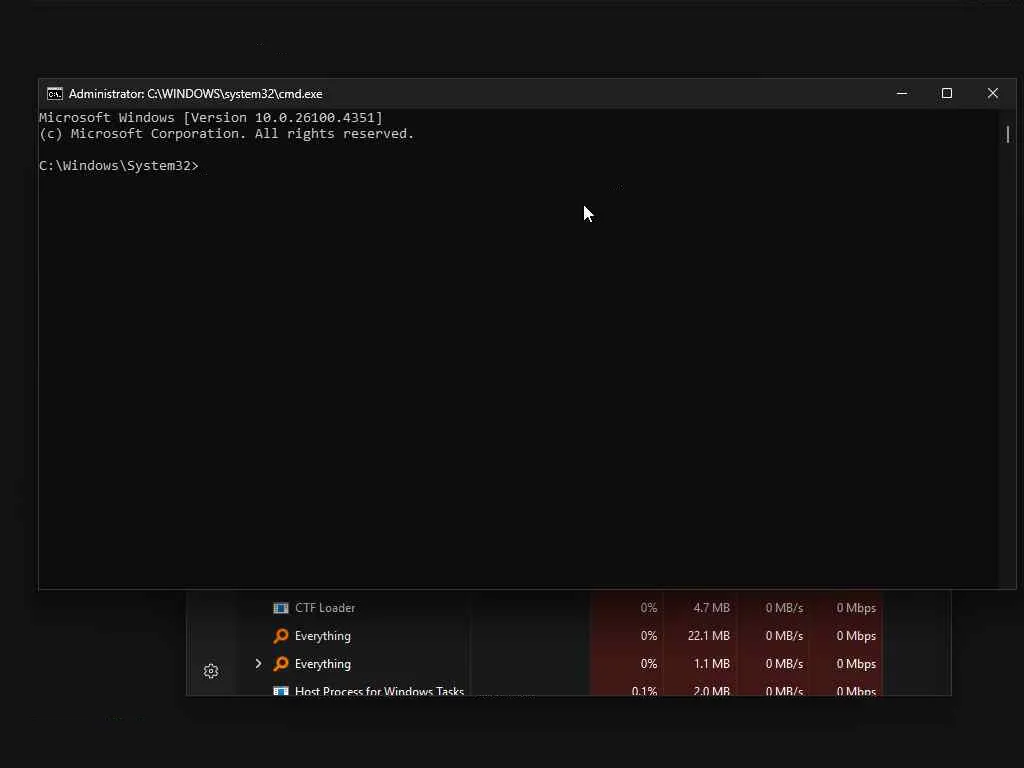Click the 1.1 MB memory value

pos(711,664)
